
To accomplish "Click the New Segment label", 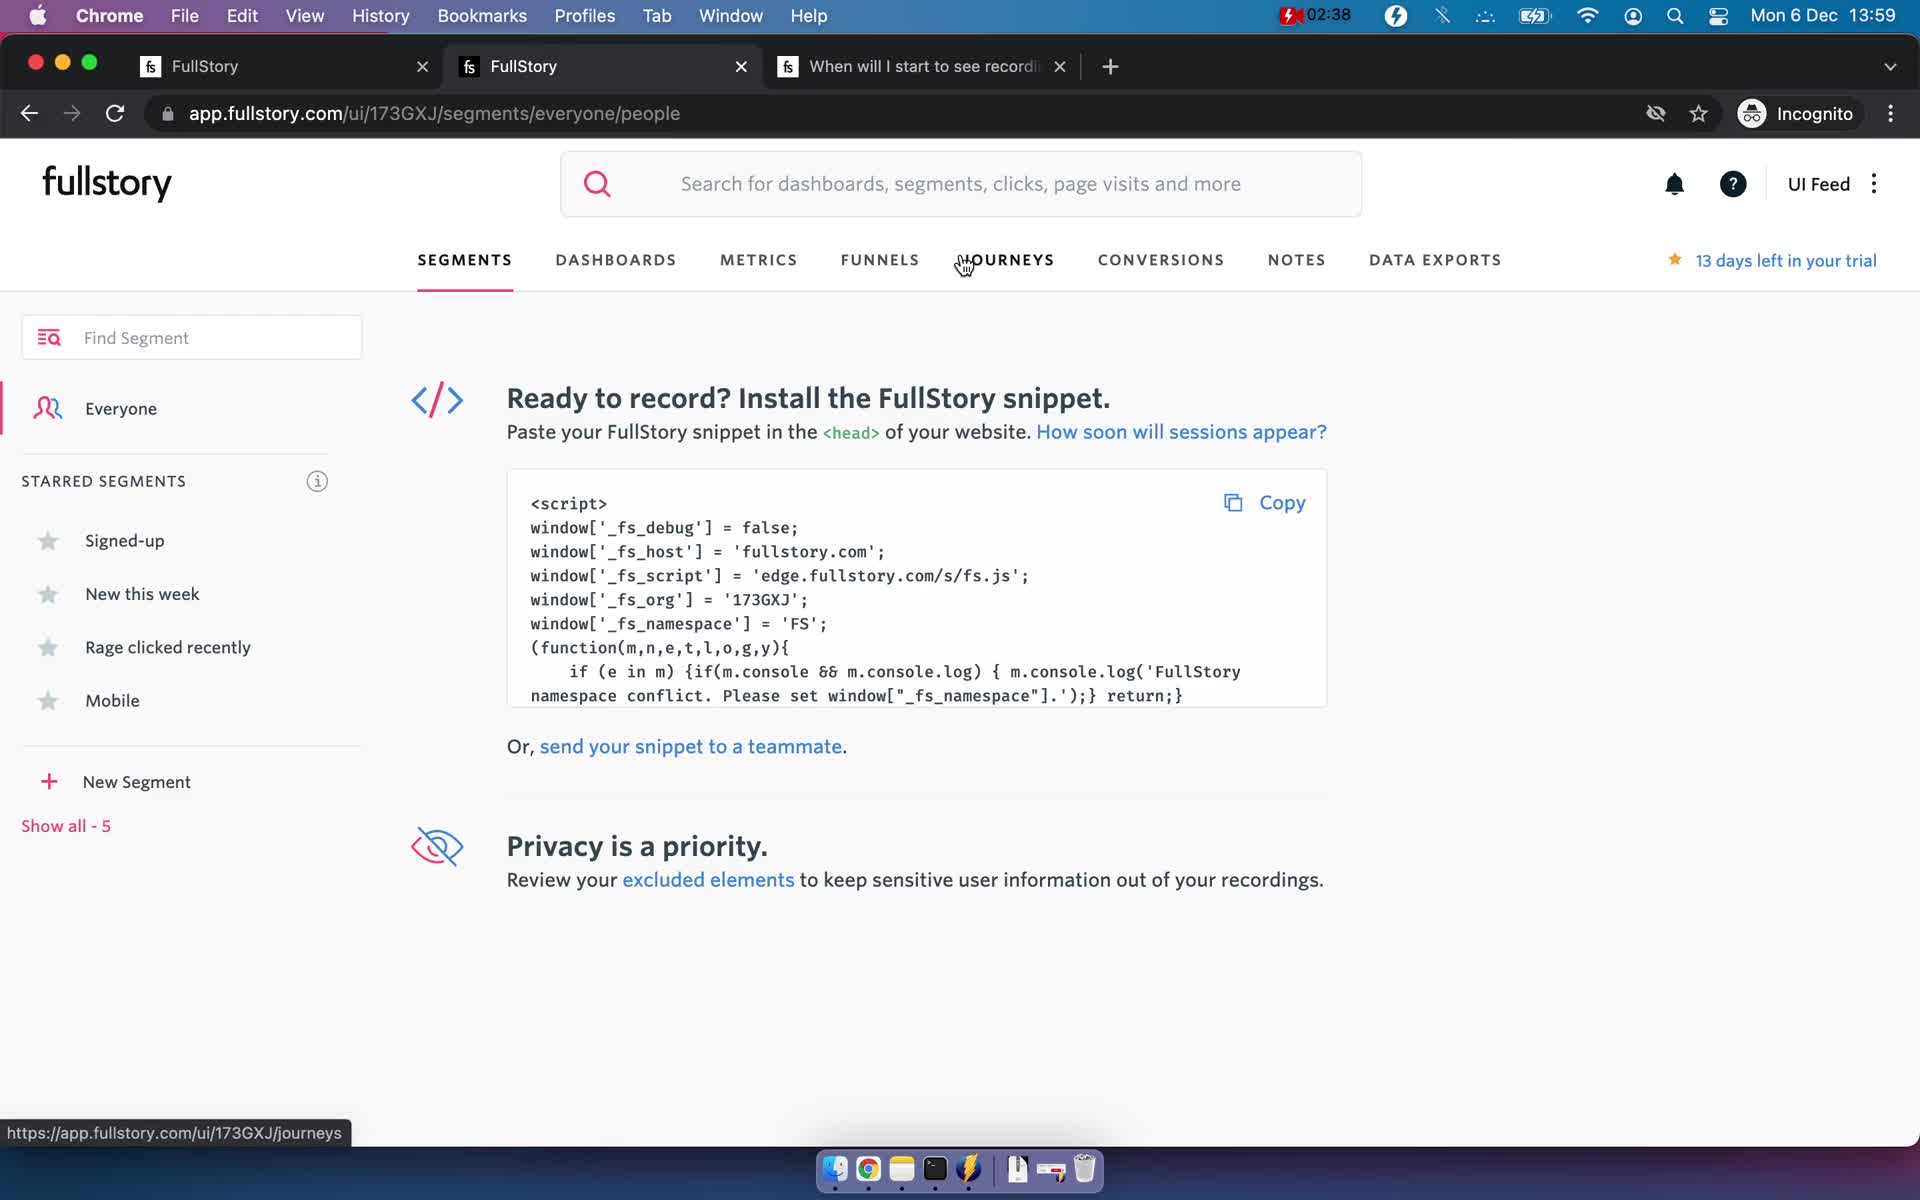I will click(x=136, y=782).
